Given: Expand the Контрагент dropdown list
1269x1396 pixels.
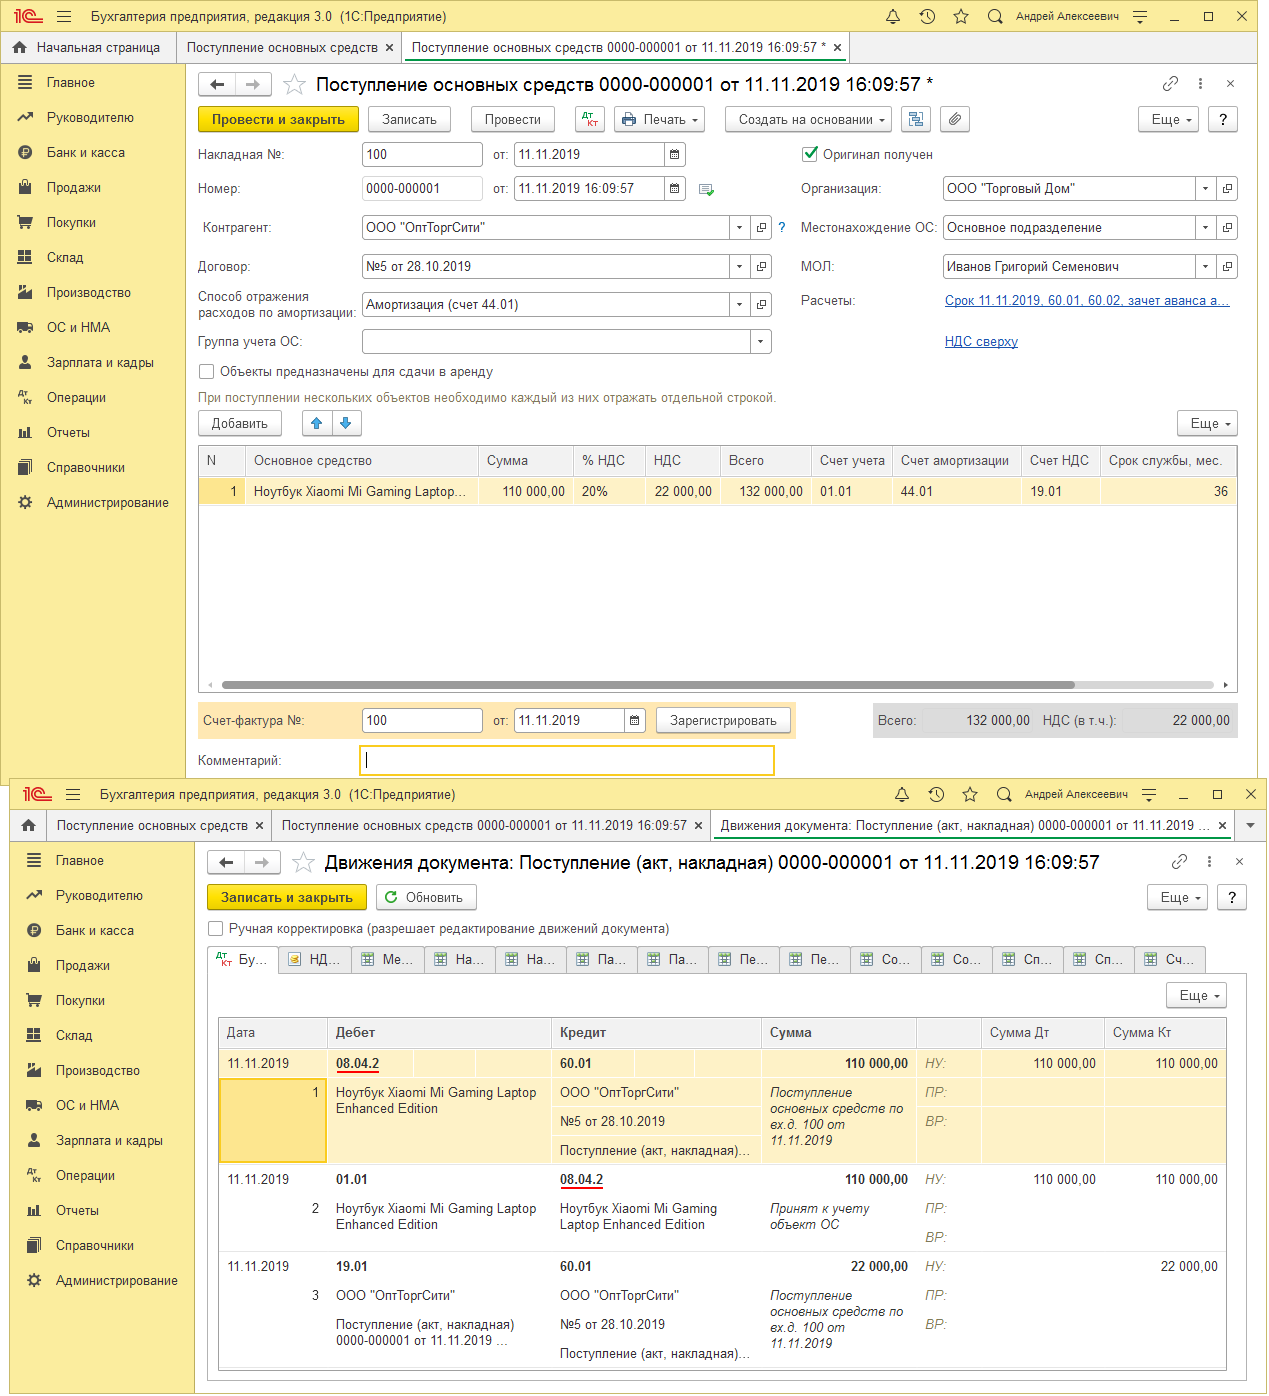Looking at the screenshot, I should click(739, 228).
